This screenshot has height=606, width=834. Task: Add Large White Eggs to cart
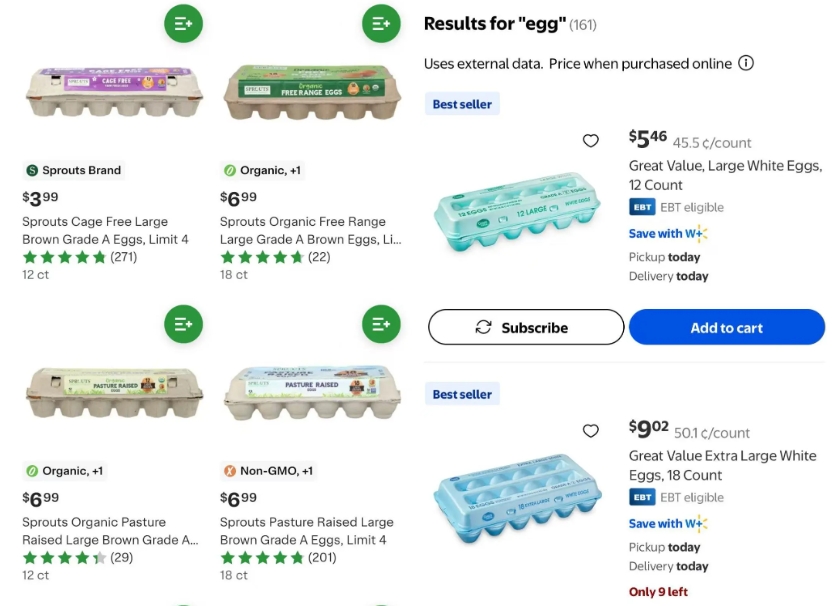[727, 327]
